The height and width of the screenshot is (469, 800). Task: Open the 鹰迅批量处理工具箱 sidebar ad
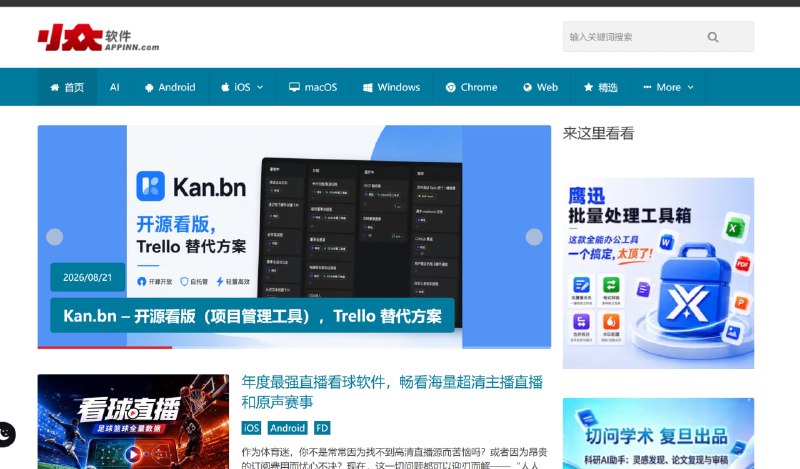pyautogui.click(x=658, y=273)
